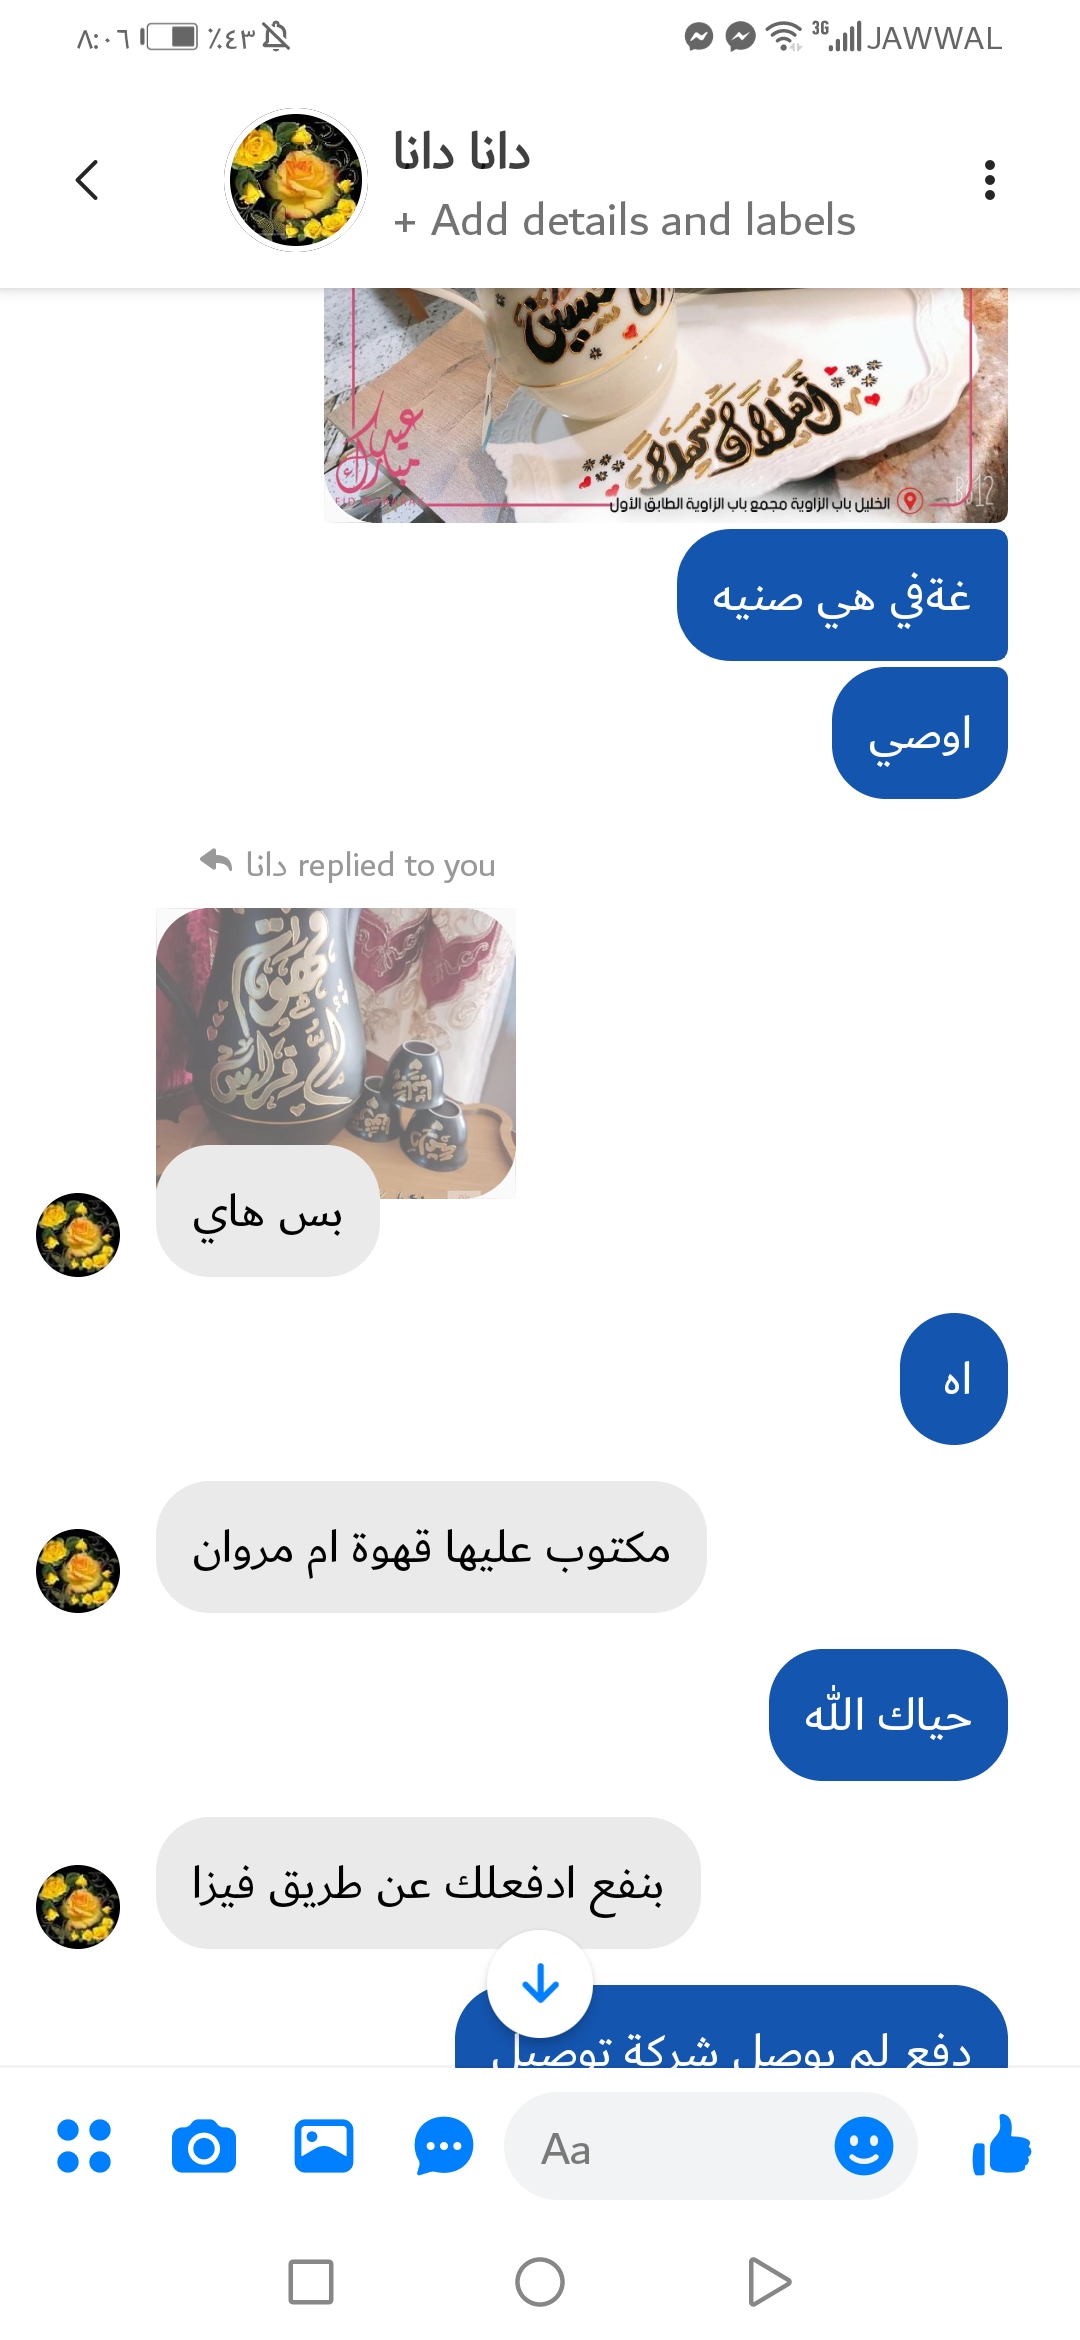
Task: Tap the Android home circle button
Action: 540,2282
